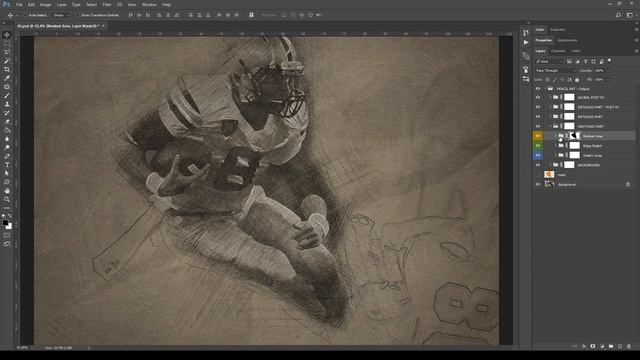Switch to the Swatches tab
The height and width of the screenshot is (360, 640).
tap(558, 30)
